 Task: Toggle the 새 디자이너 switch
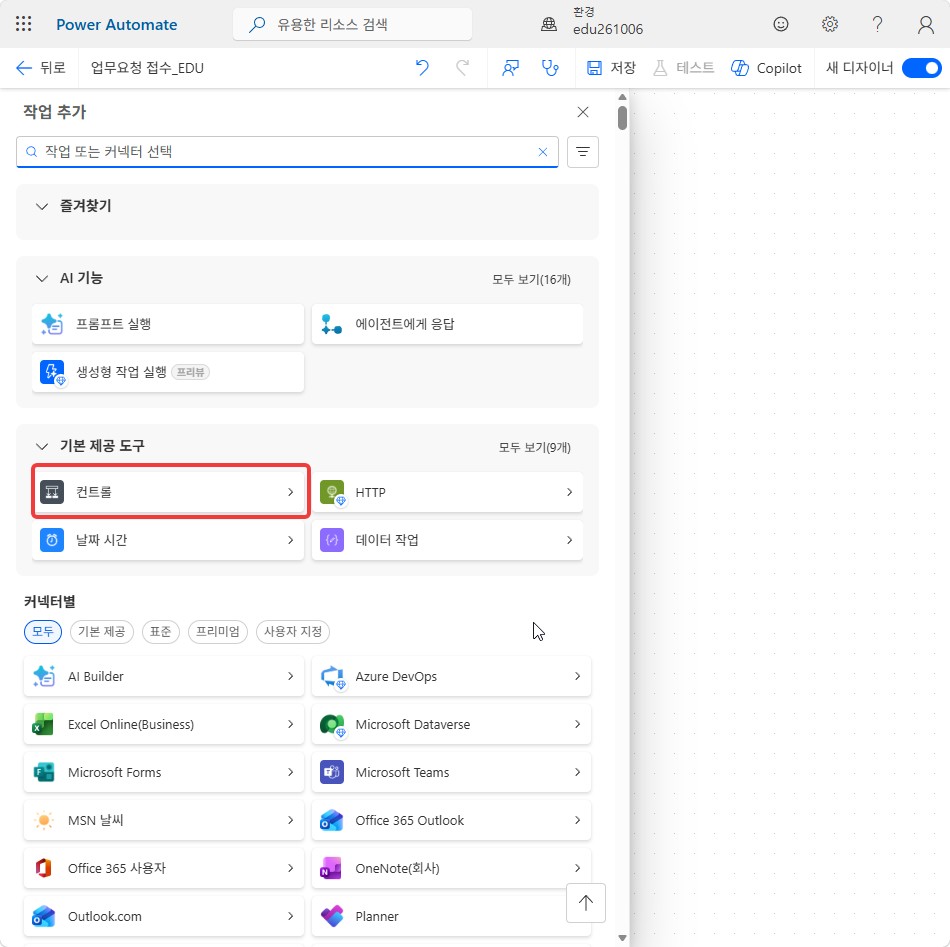point(921,68)
